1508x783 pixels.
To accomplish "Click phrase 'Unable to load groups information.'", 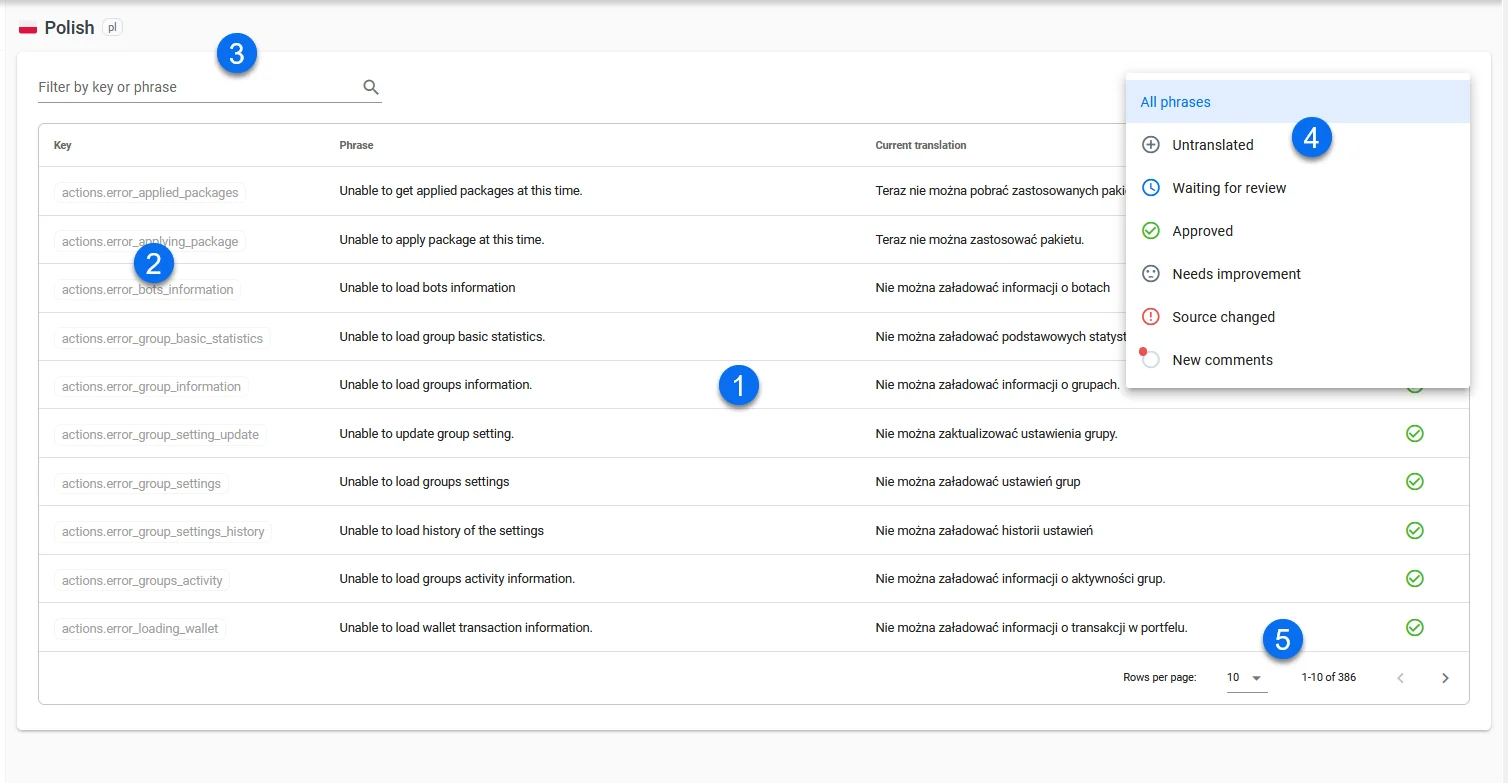I will [436, 384].
